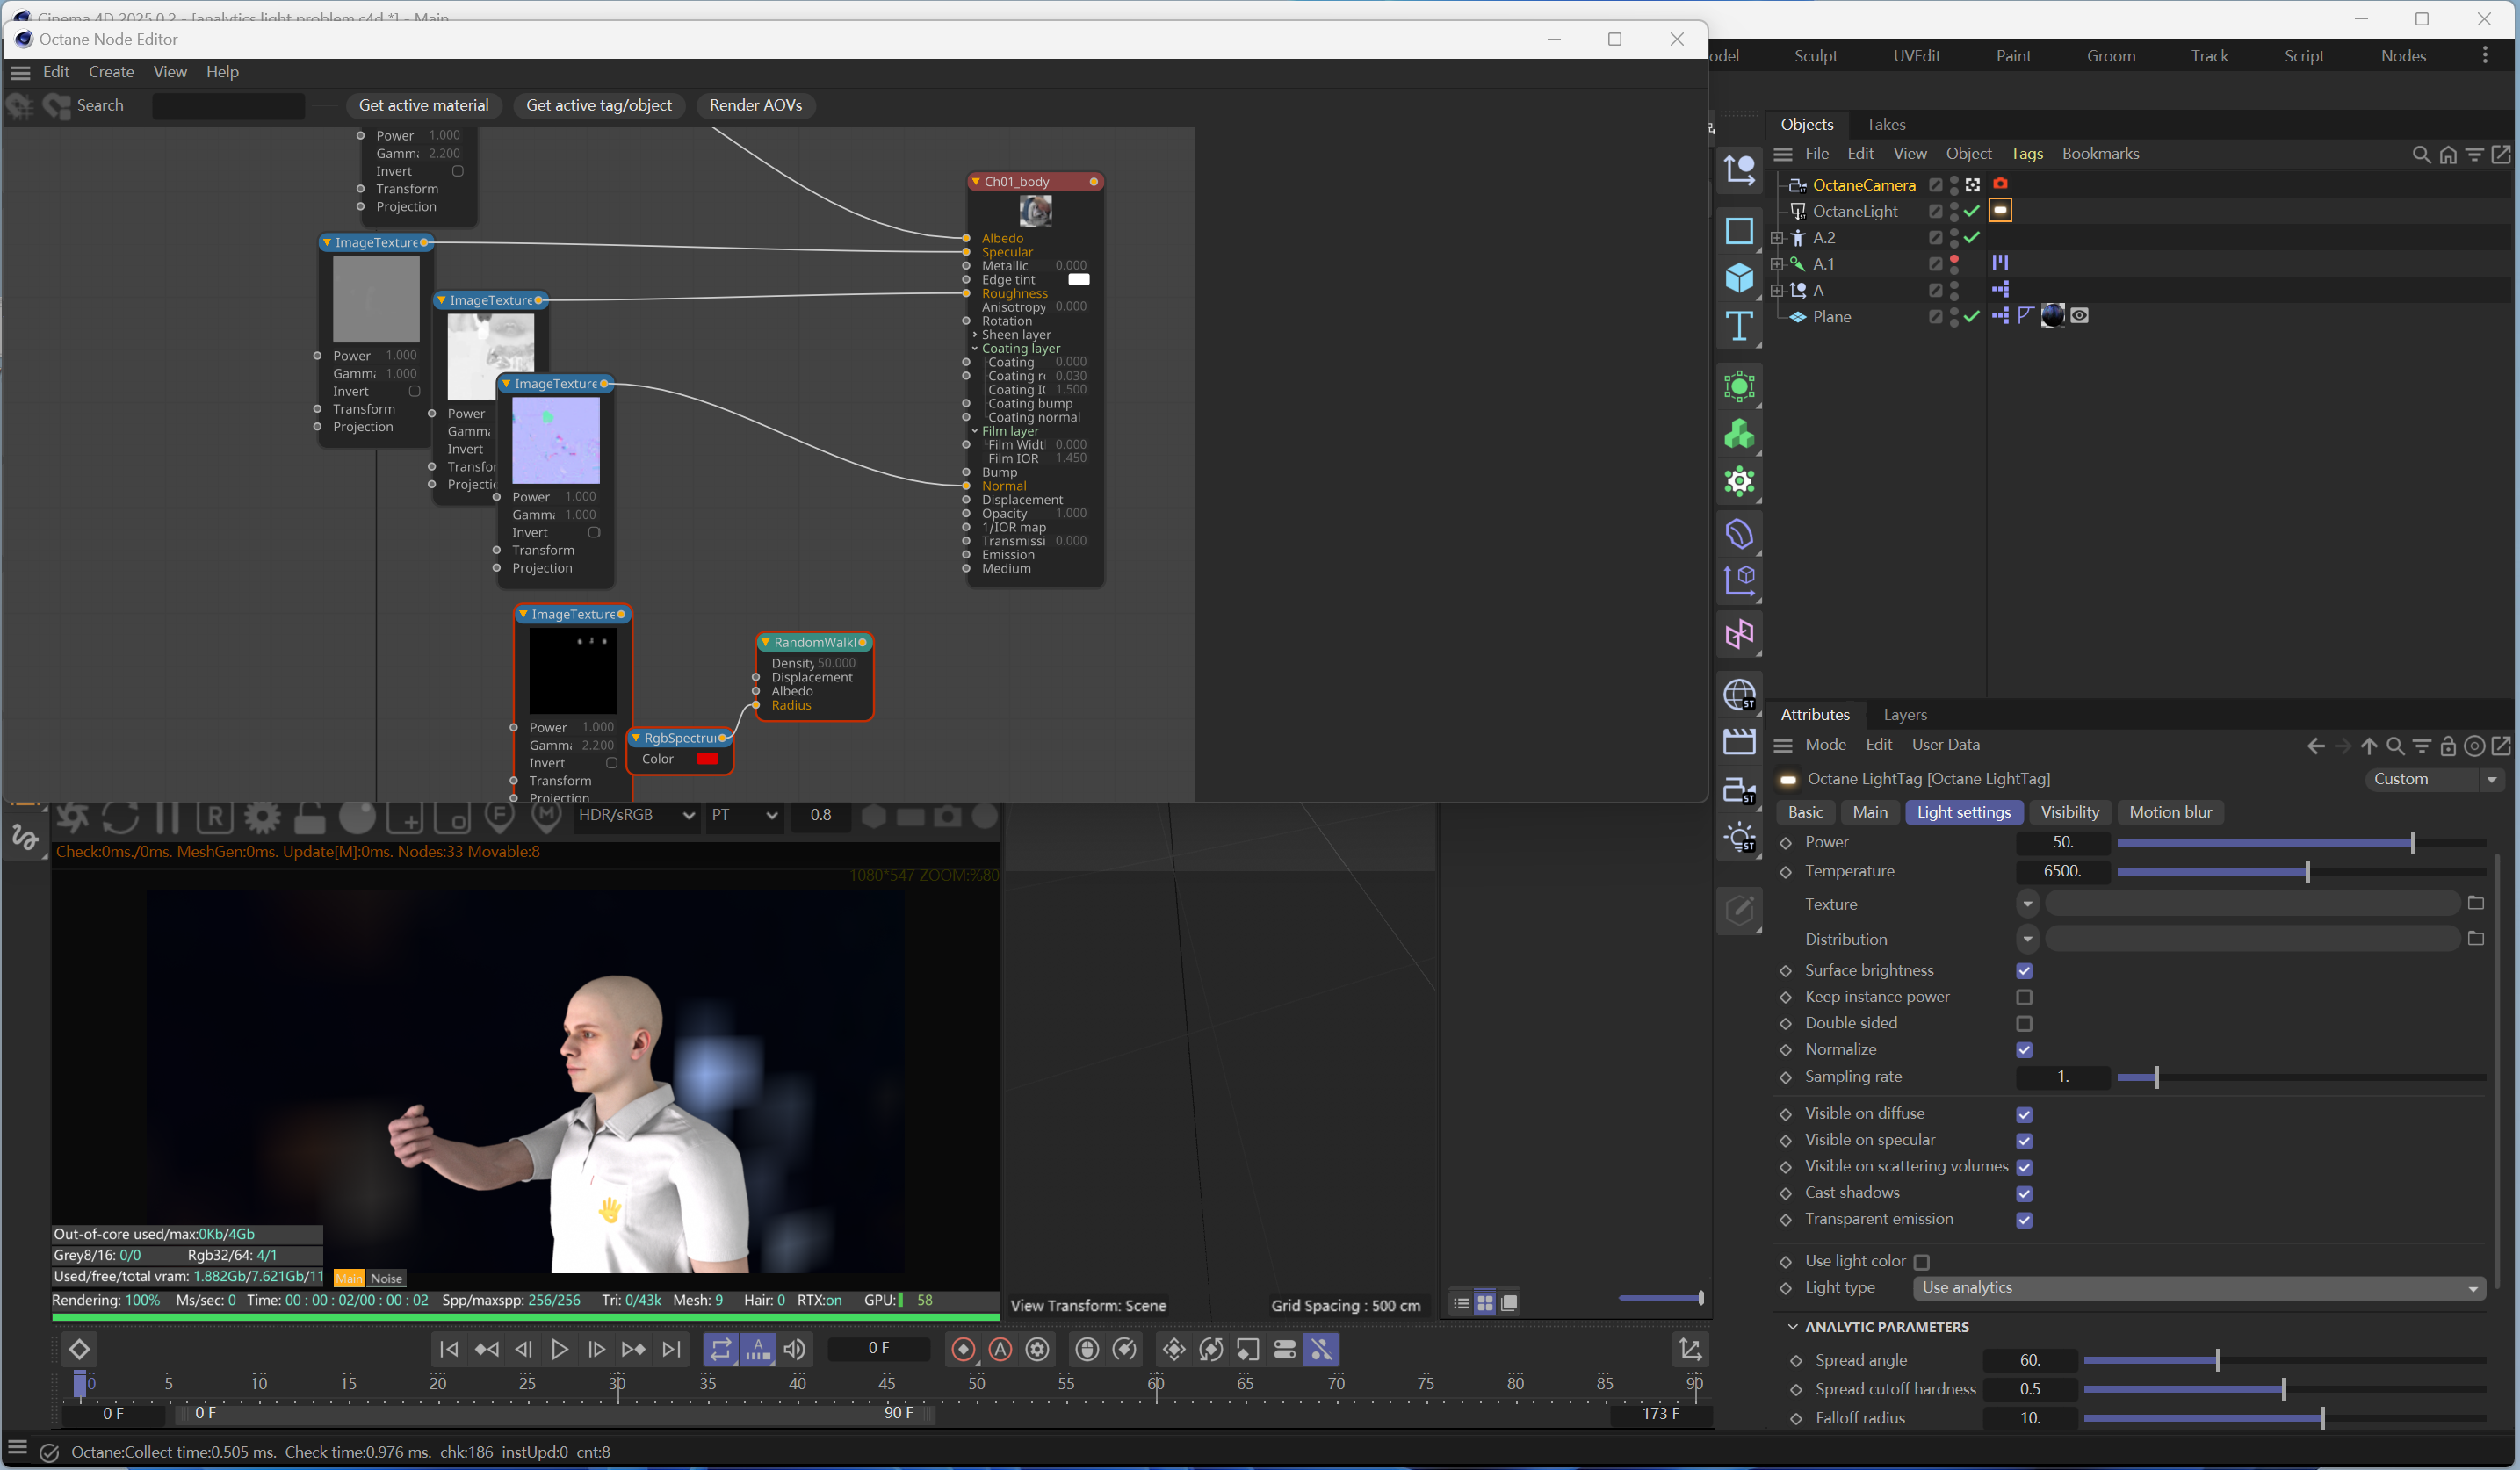Viewport: 2520px width, 1470px height.
Task: Enable Double sided checkbox
Action: [x=2024, y=1023]
